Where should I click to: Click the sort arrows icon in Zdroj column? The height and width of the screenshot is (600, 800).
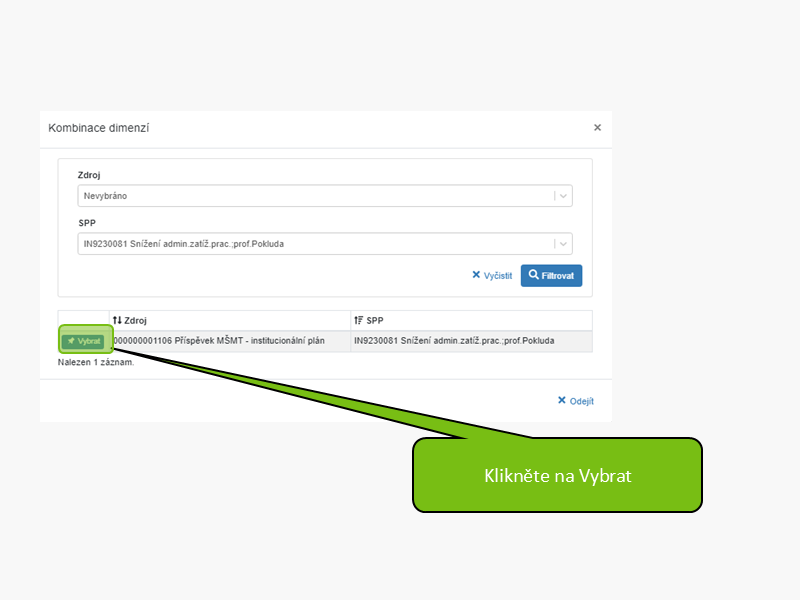pyautogui.click(x=117, y=320)
